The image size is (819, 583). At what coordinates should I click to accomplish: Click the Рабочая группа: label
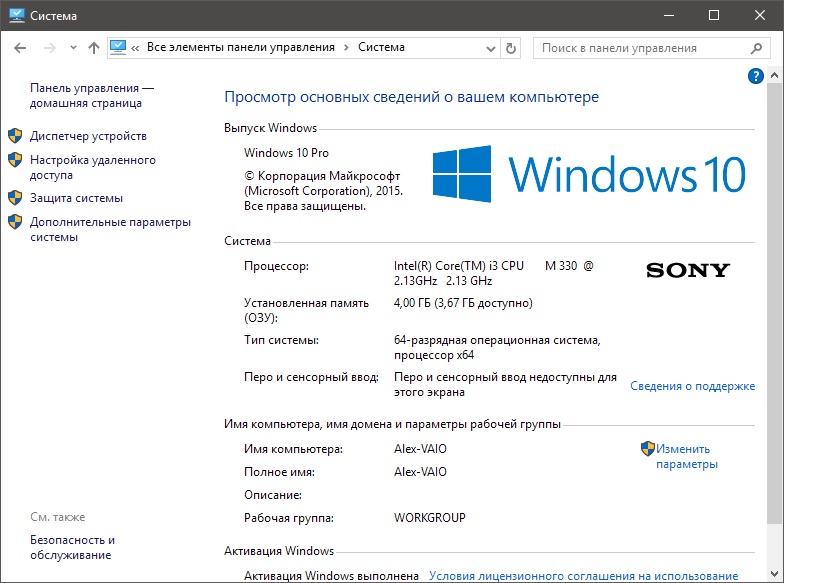click(289, 518)
